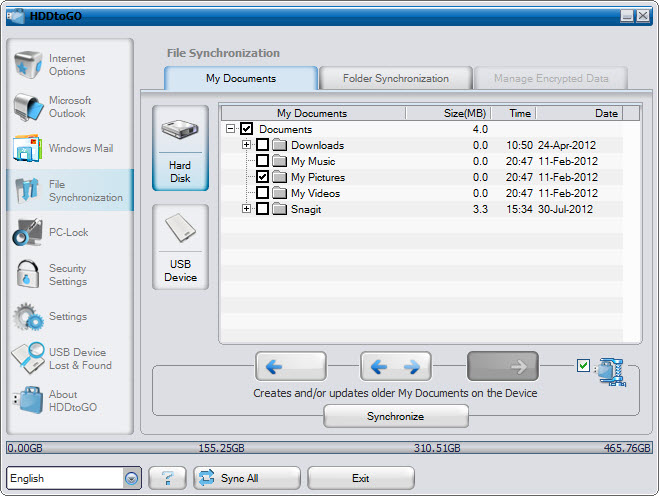Select the USB Device source button

[x=180, y=247]
